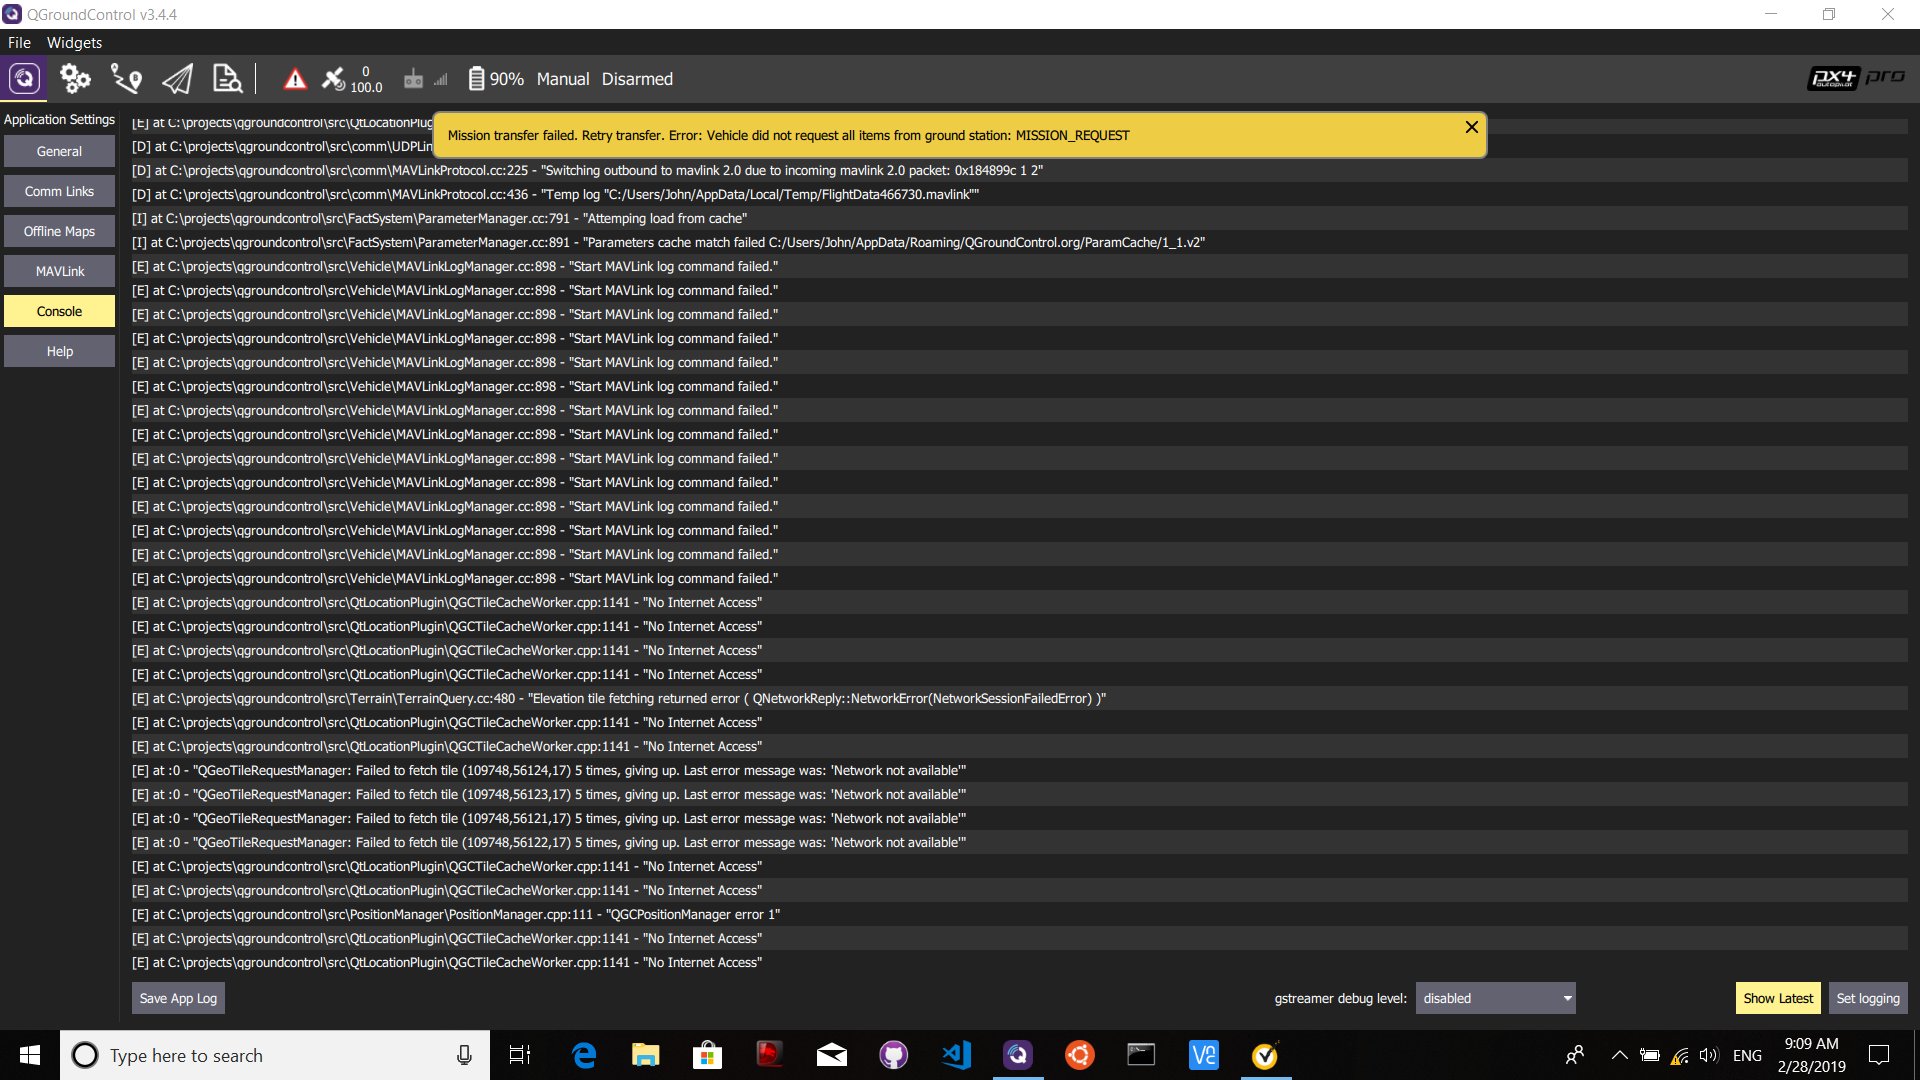Select the Offline Maps section
This screenshot has width=1920, height=1080.
[x=59, y=230]
